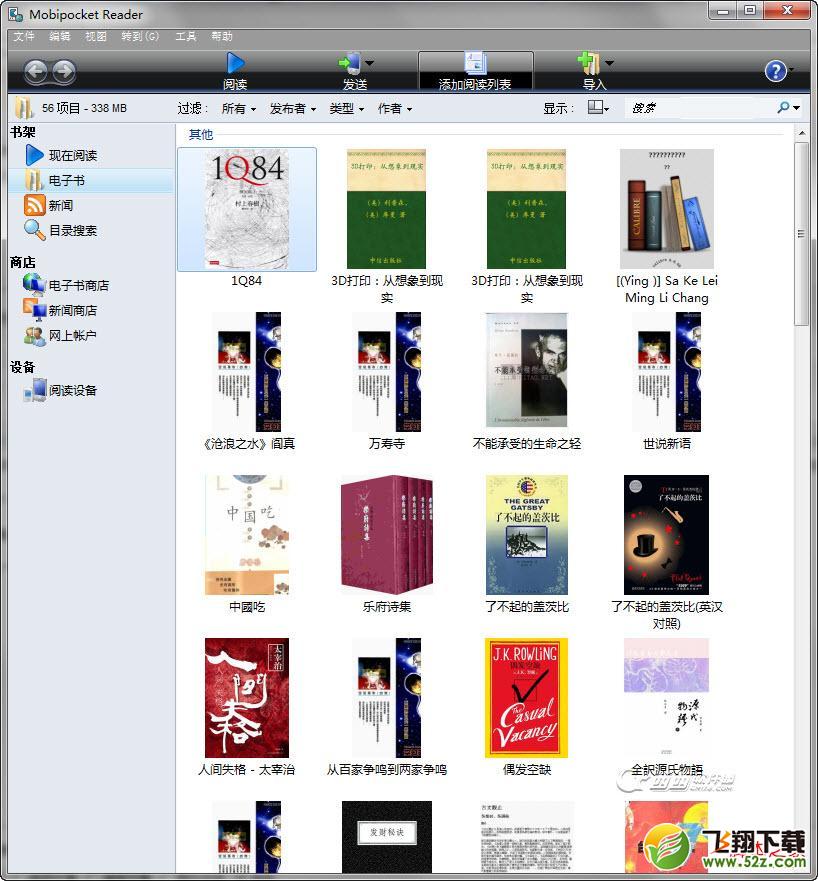
Task: Open the 文件 menu
Action: click(24, 37)
